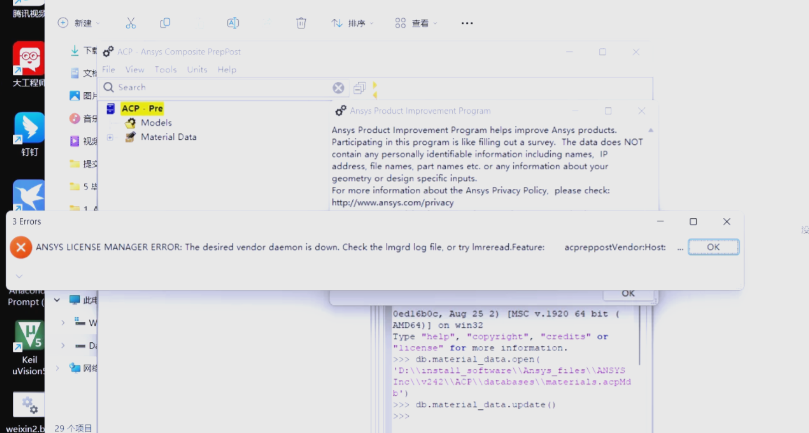
Task: Click the Material Data icon in the tree
Action: click(x=130, y=137)
